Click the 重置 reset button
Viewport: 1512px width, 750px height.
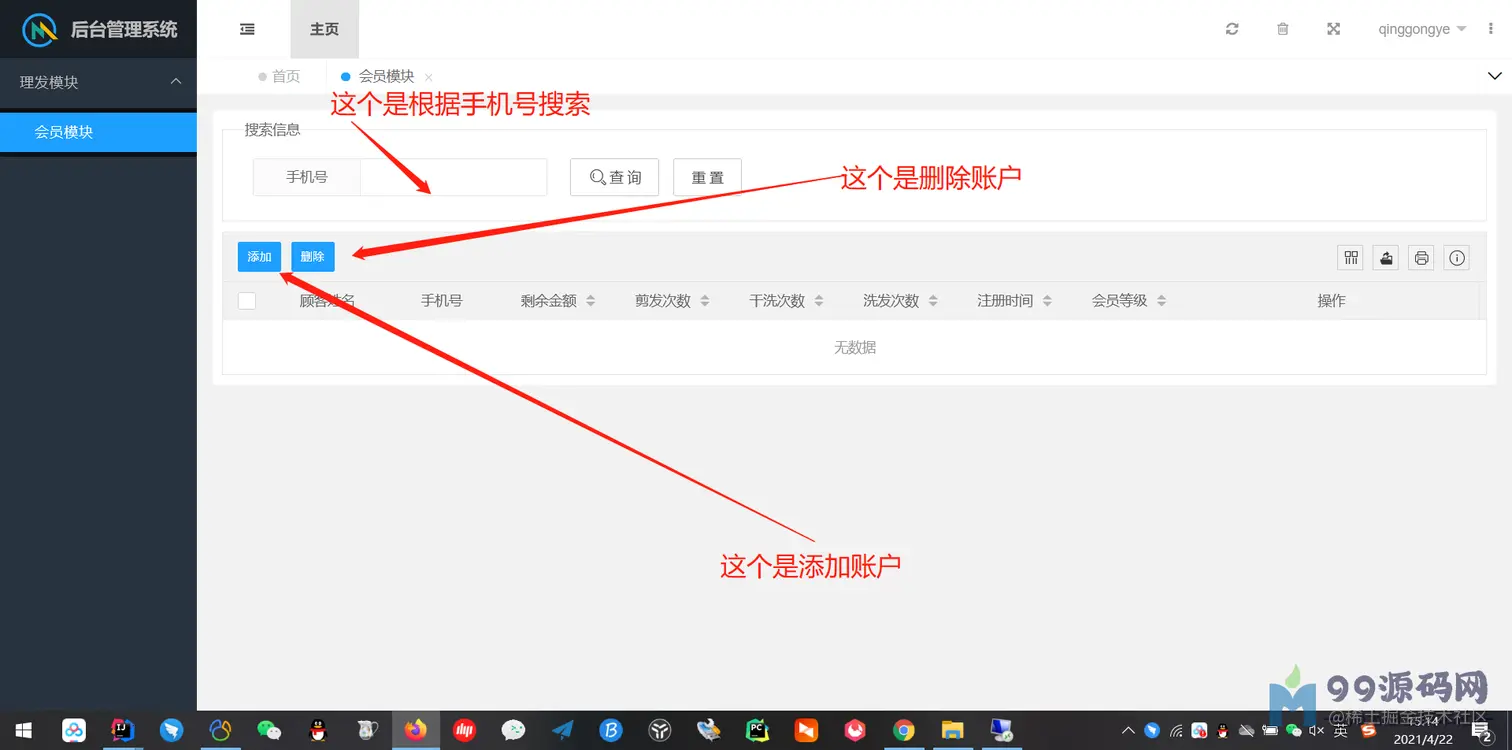coord(707,177)
